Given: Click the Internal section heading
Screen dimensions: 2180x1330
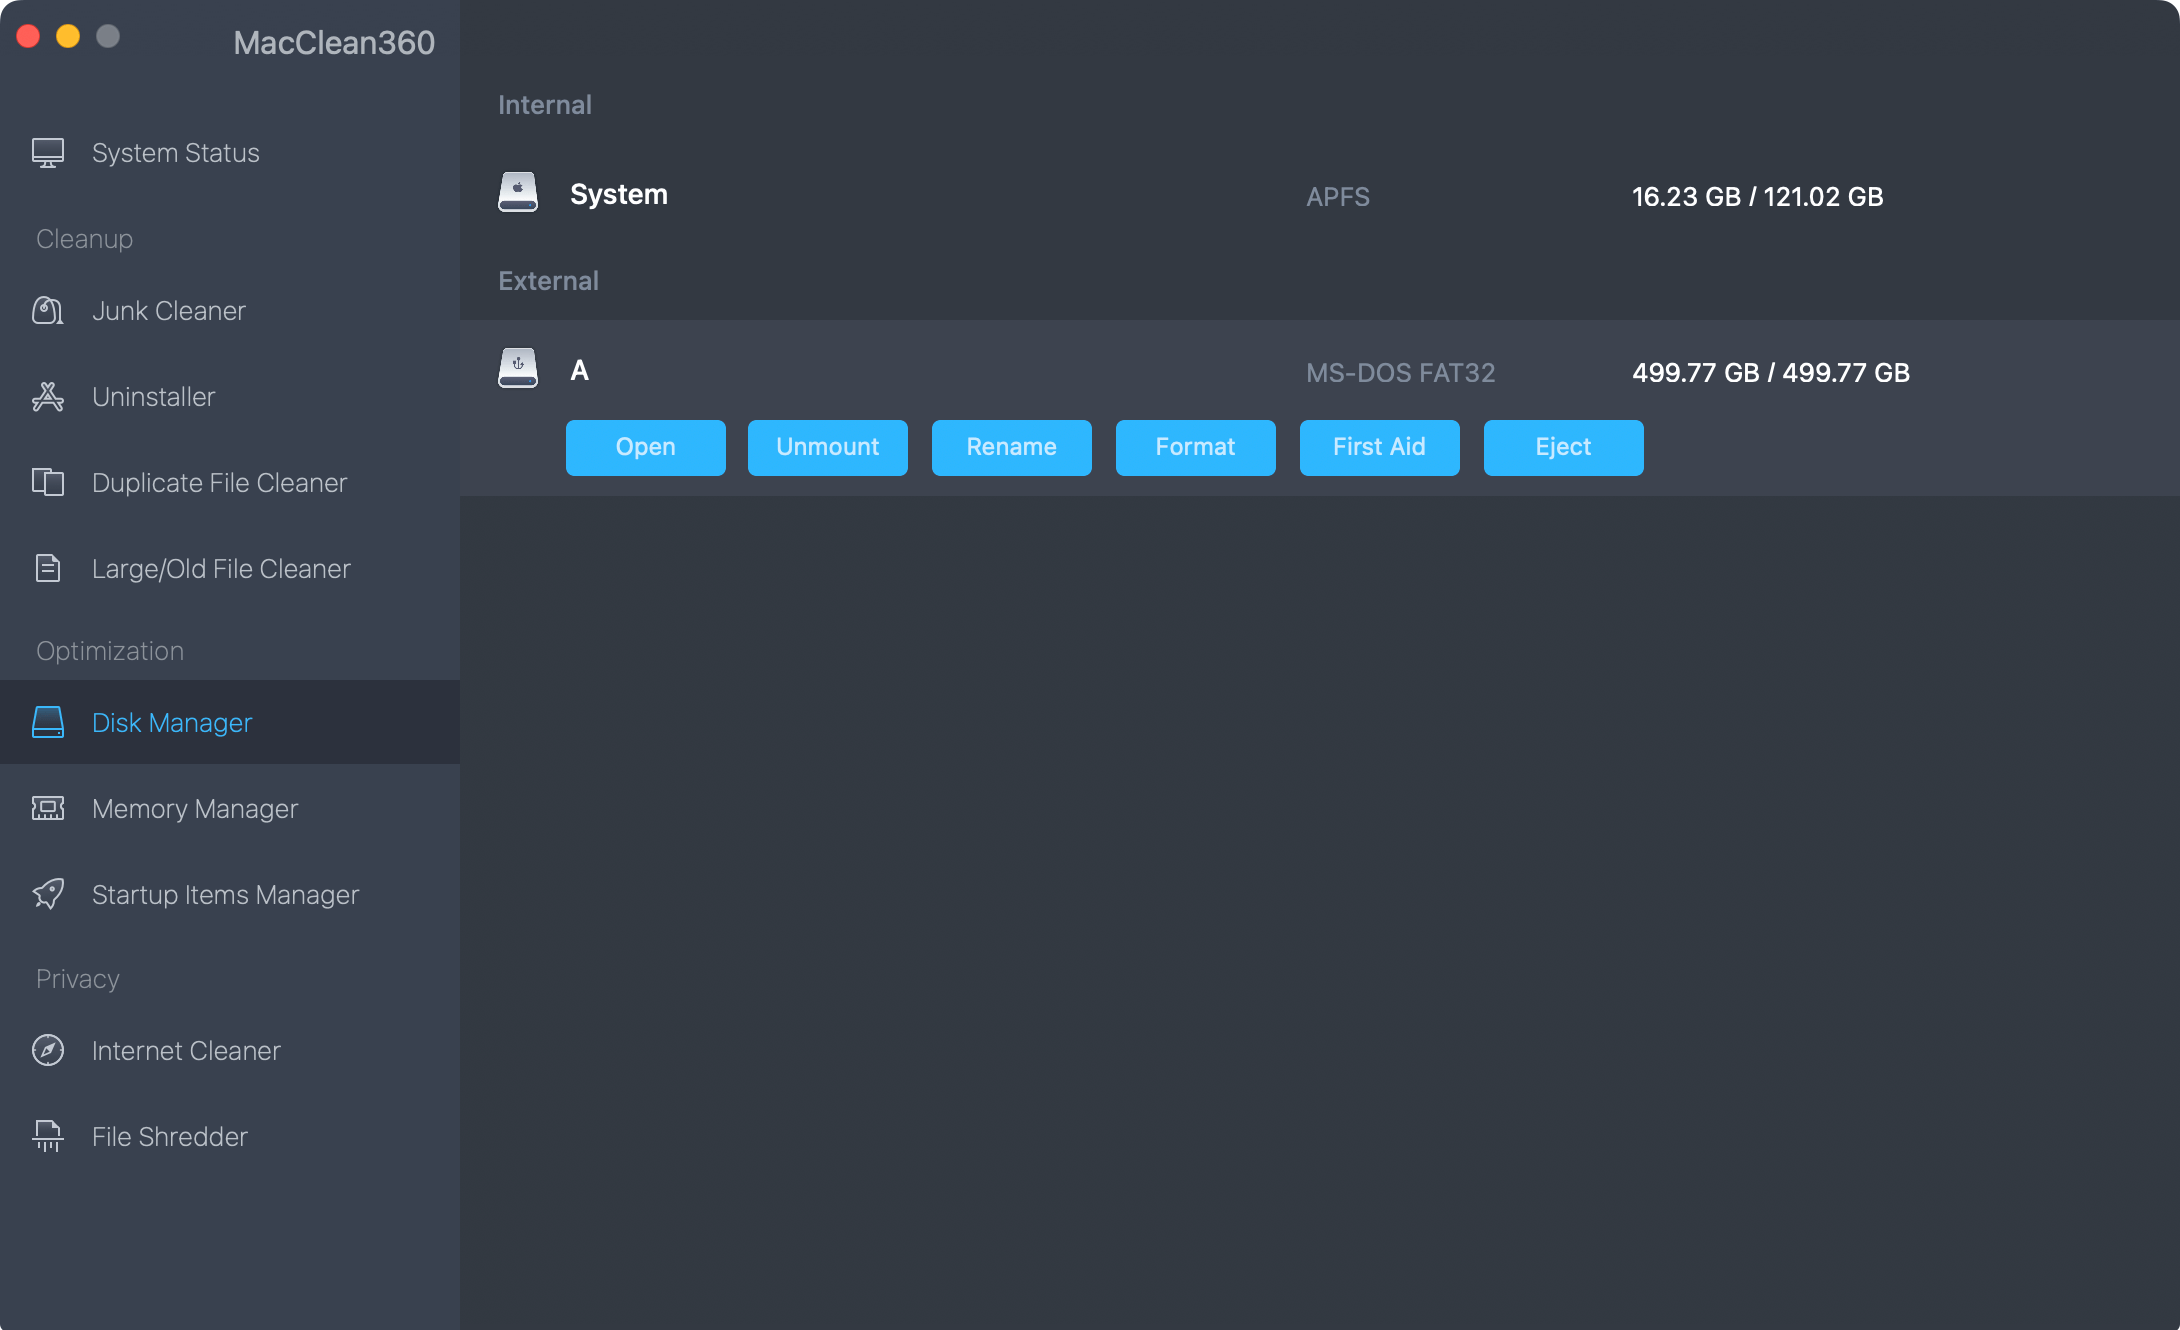Looking at the screenshot, I should pyautogui.click(x=545, y=105).
